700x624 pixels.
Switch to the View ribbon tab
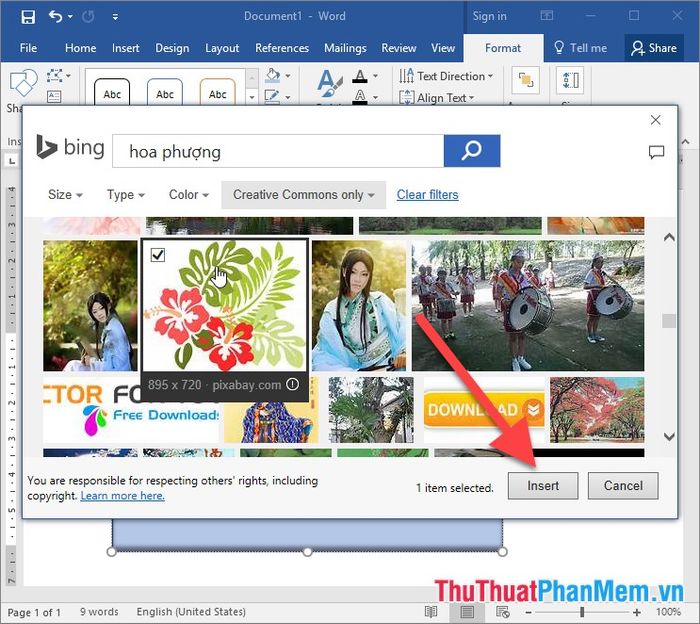point(443,48)
